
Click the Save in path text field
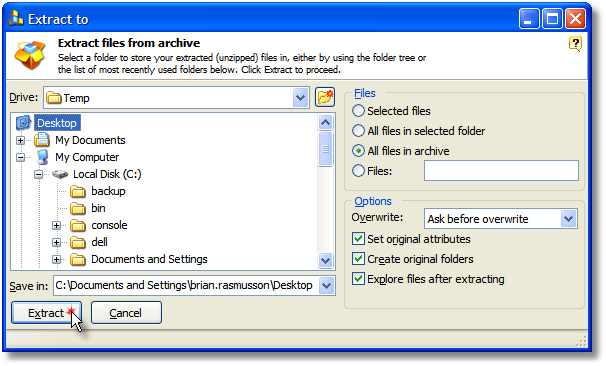[186, 286]
